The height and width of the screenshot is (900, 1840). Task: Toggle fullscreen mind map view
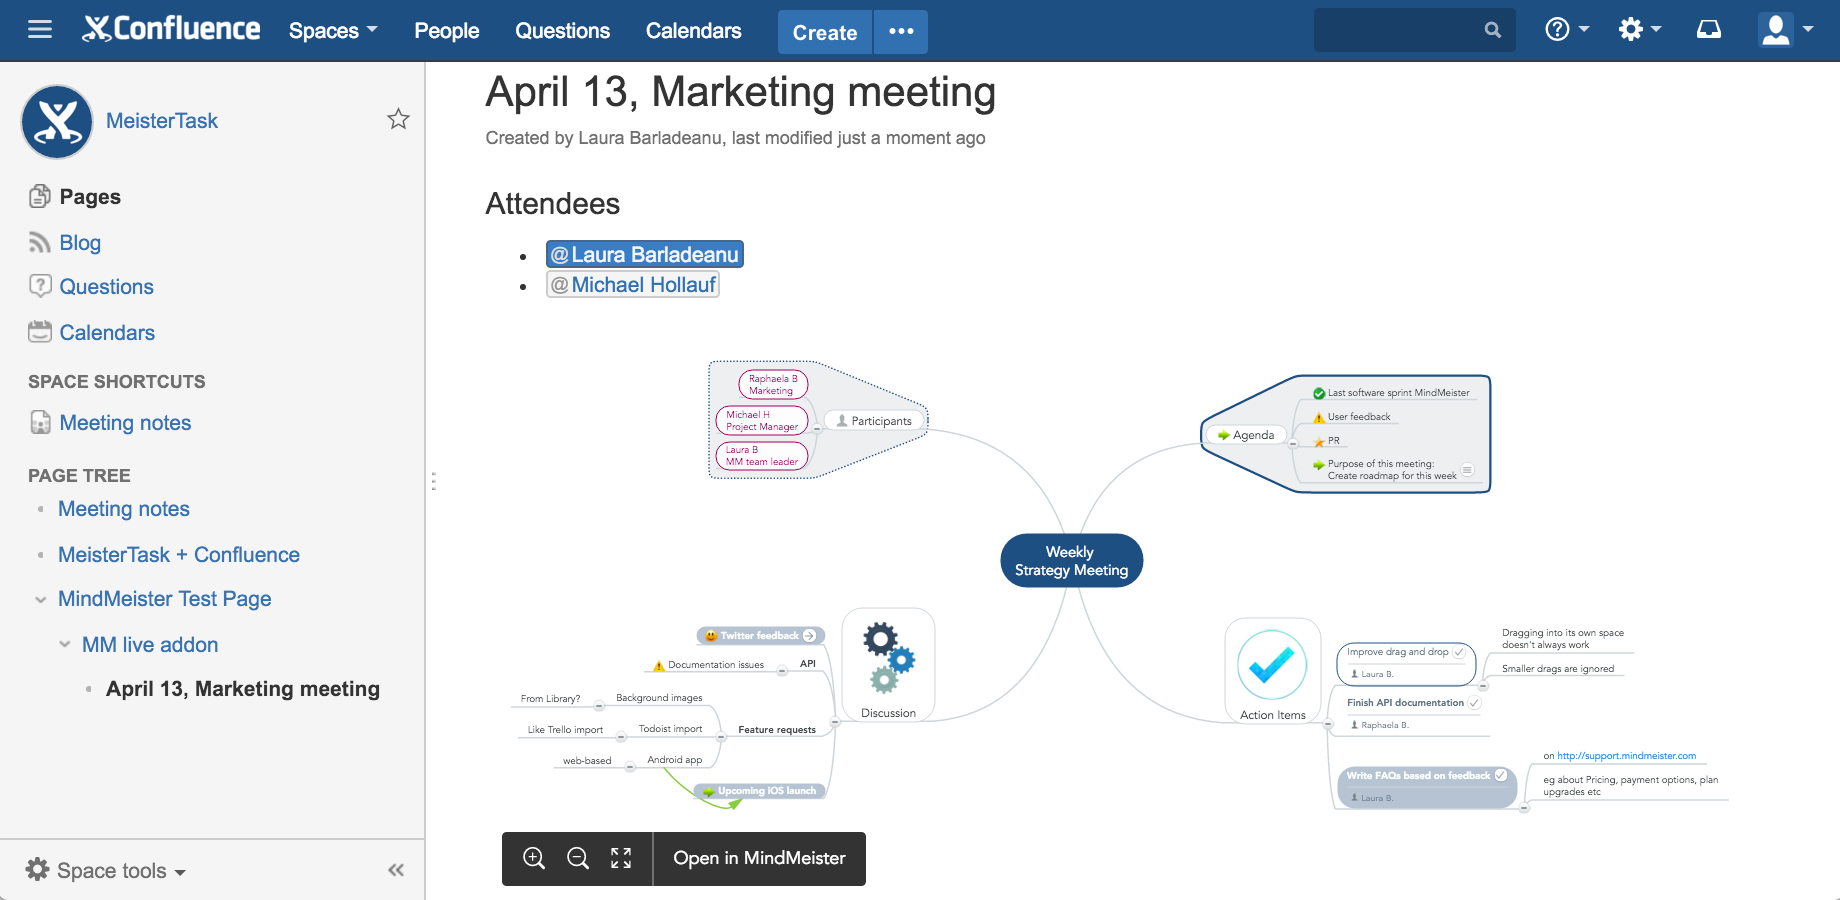621,858
